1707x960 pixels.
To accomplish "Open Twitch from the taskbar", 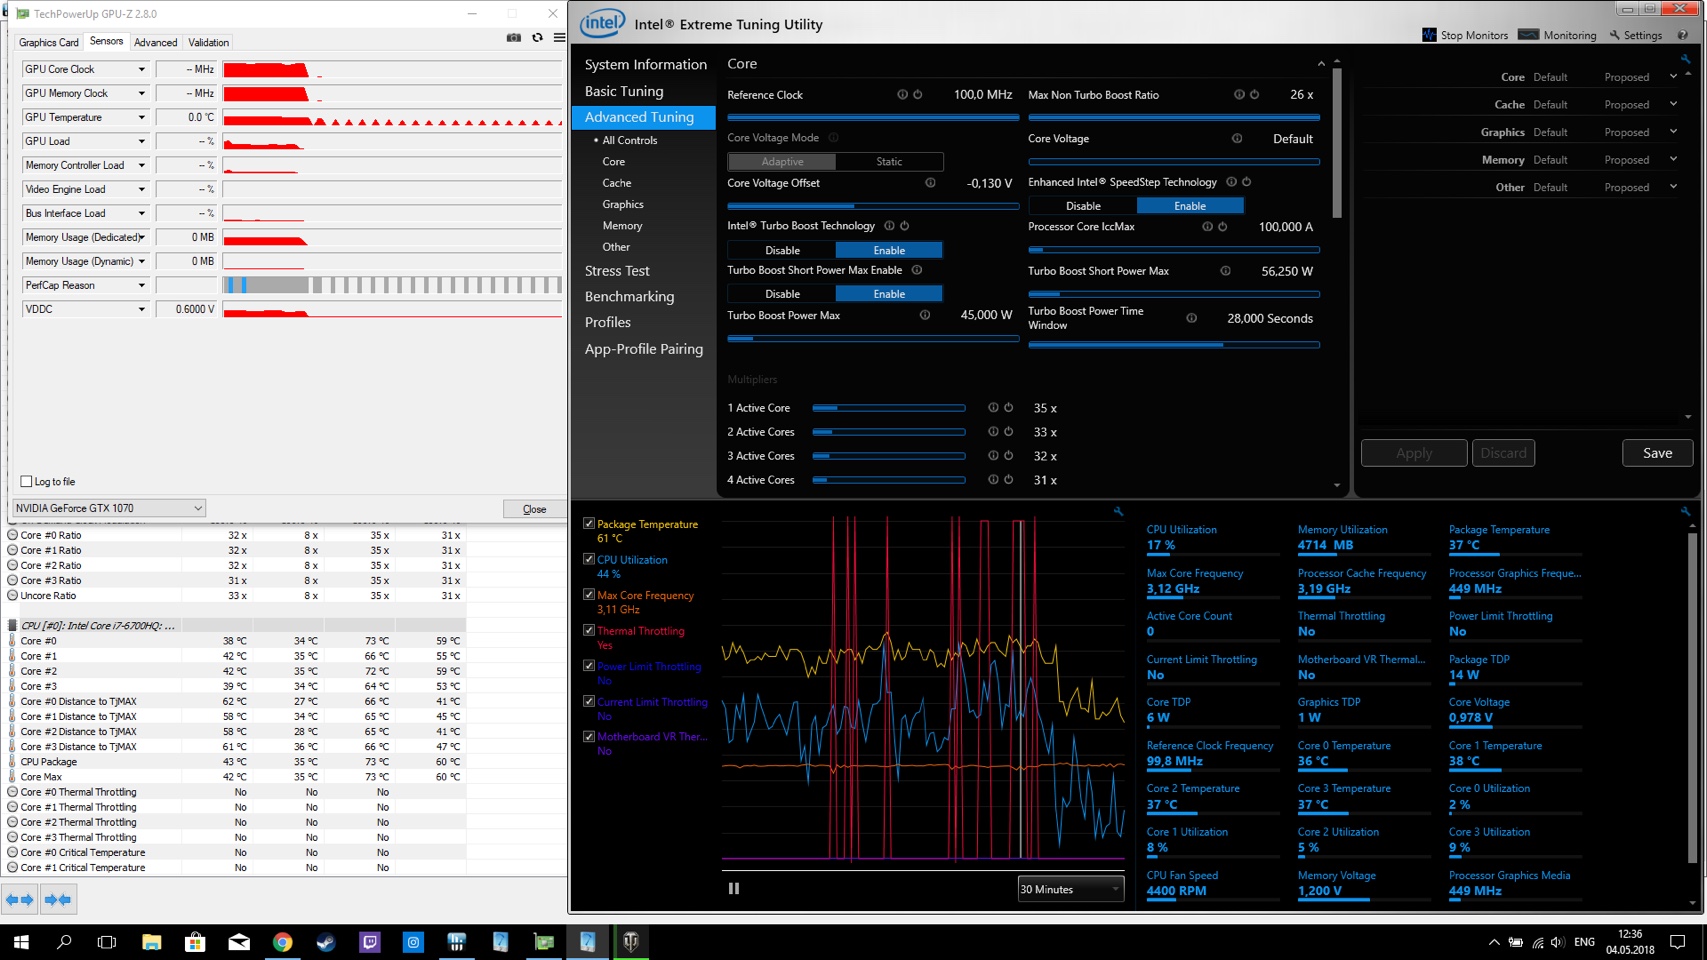I will [x=370, y=942].
